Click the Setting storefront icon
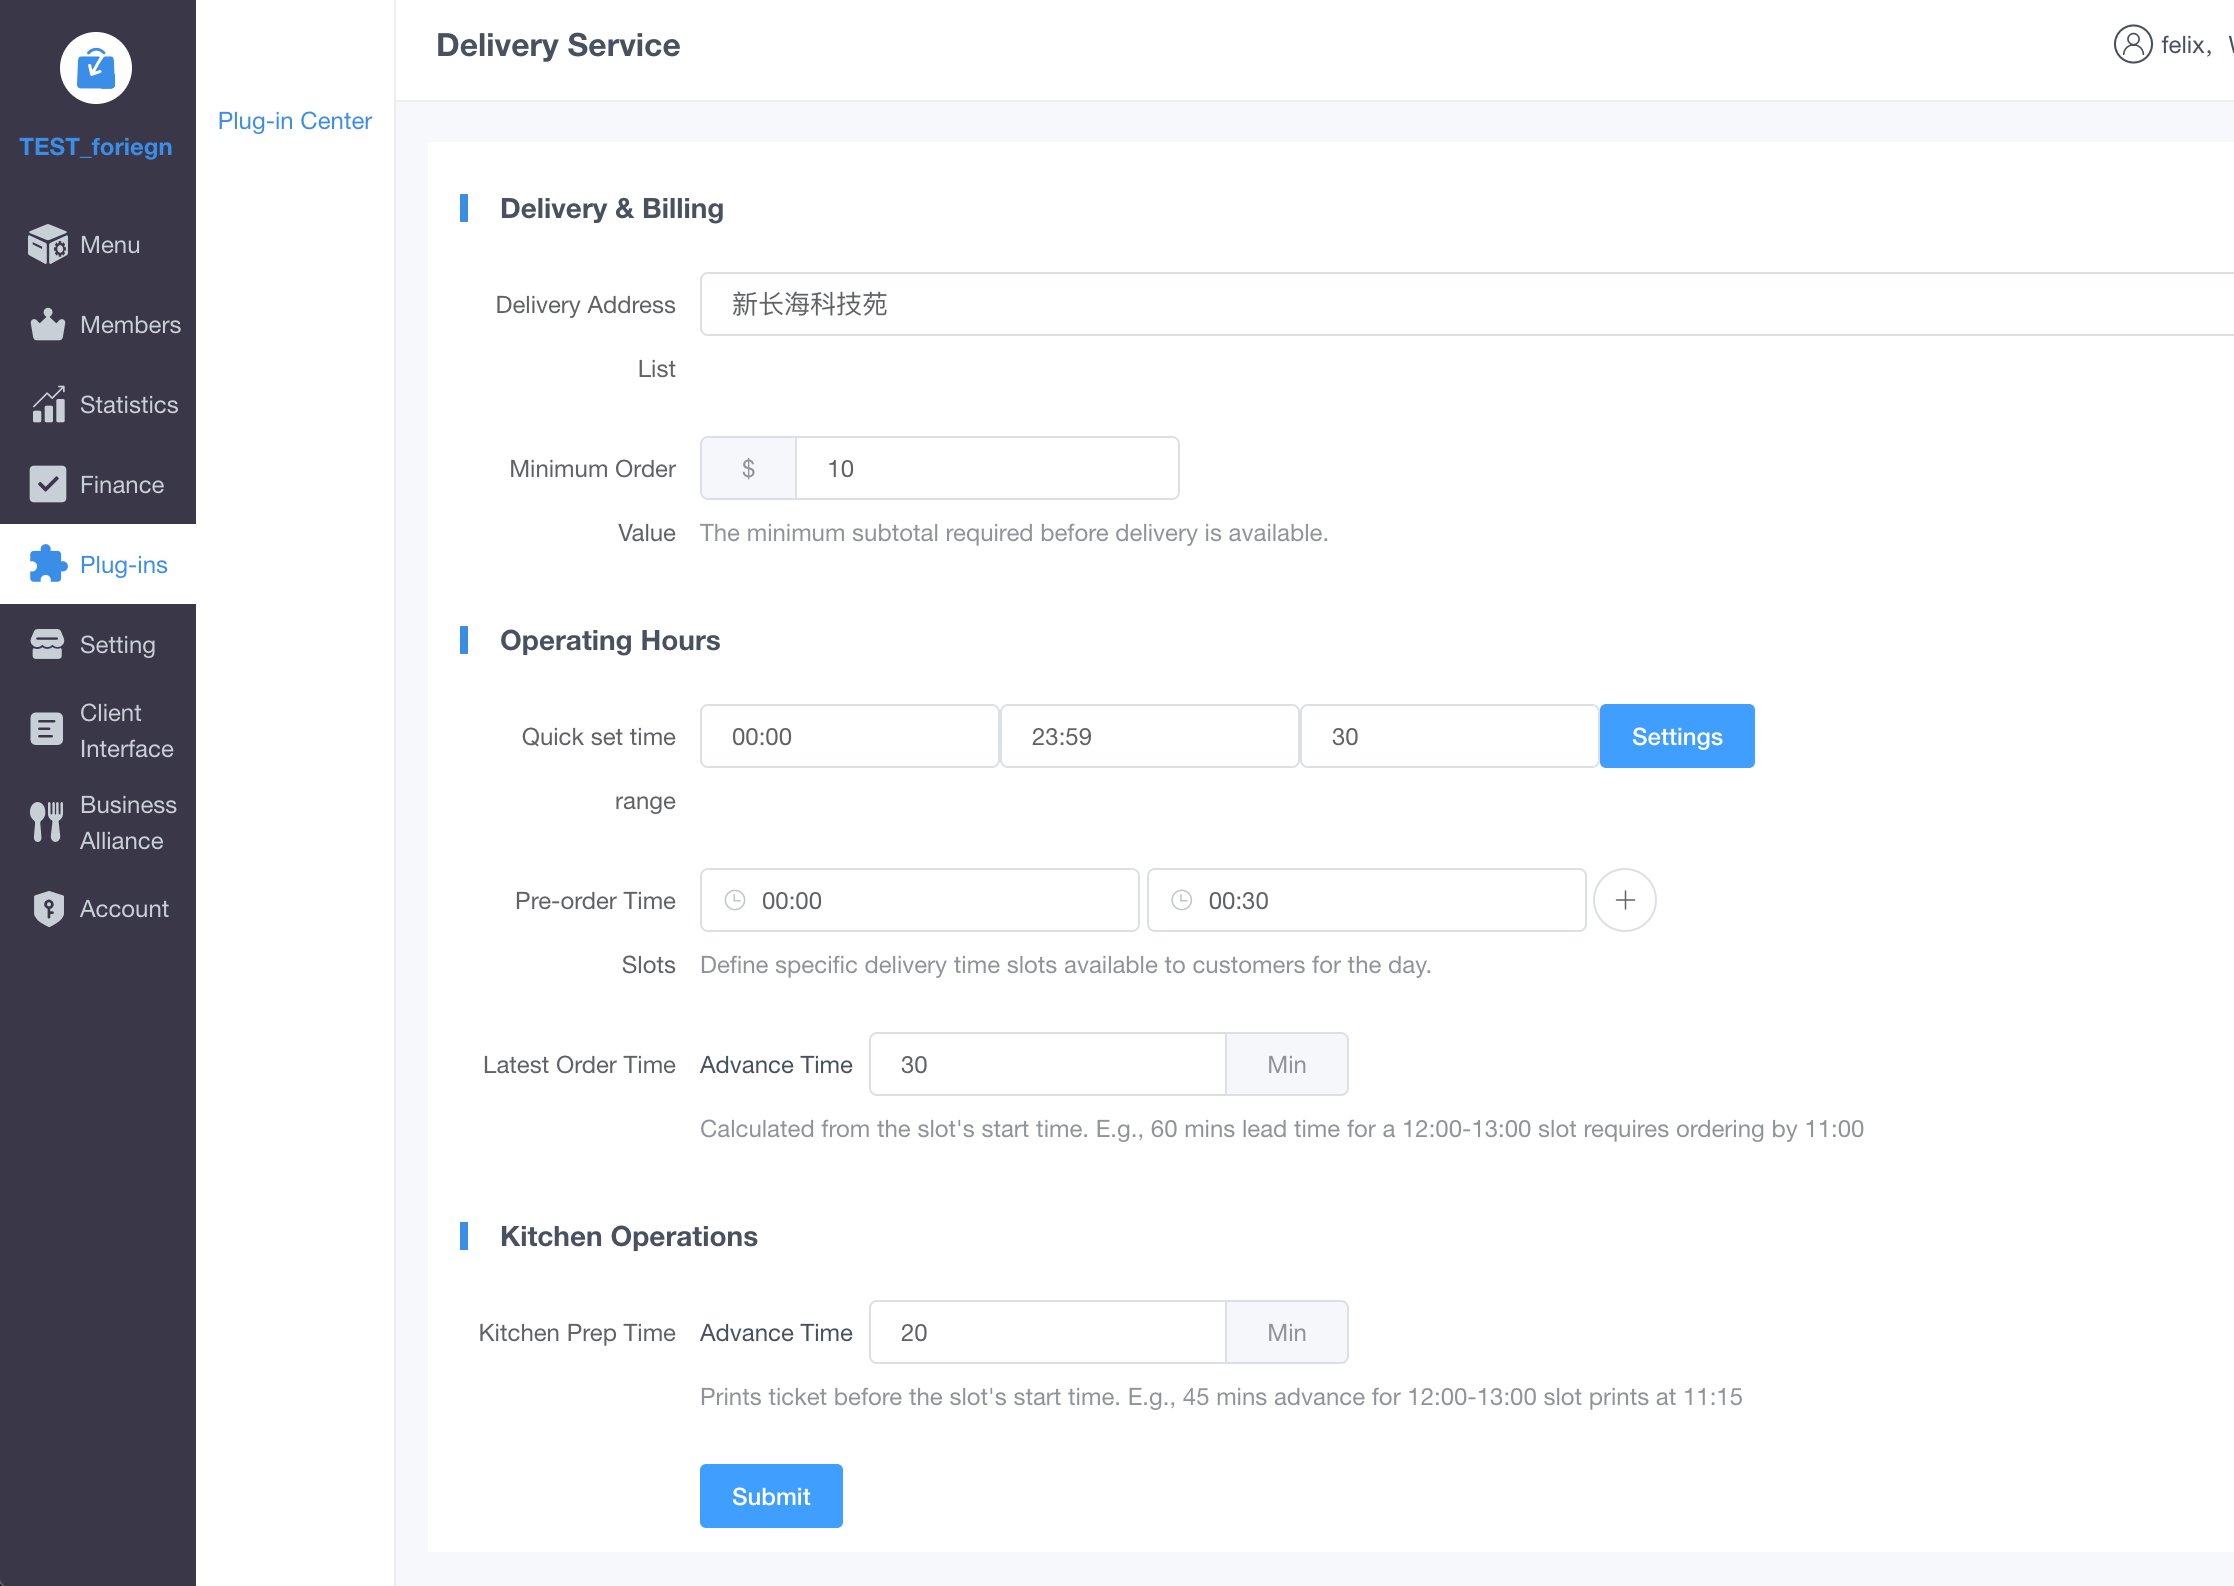The height and width of the screenshot is (1586, 2234). (x=47, y=645)
